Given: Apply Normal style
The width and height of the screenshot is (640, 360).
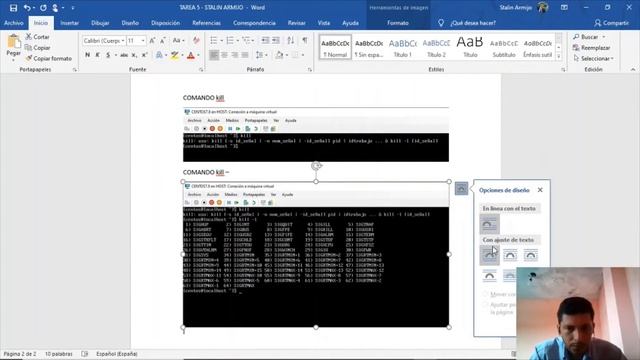Looking at the screenshot, I should [x=335, y=47].
